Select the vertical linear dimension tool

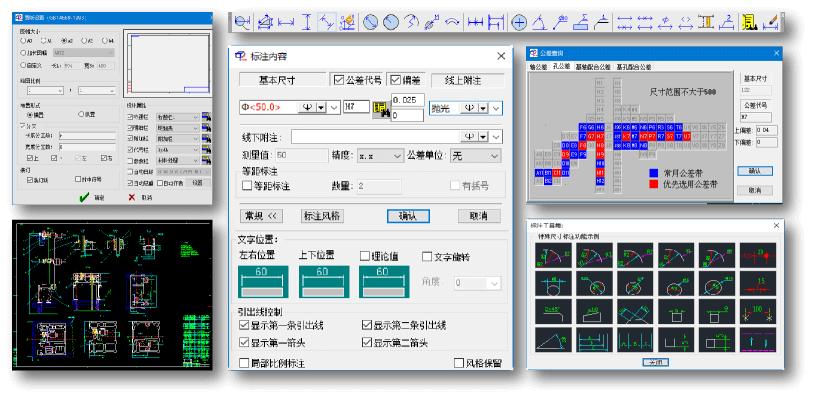[306, 22]
